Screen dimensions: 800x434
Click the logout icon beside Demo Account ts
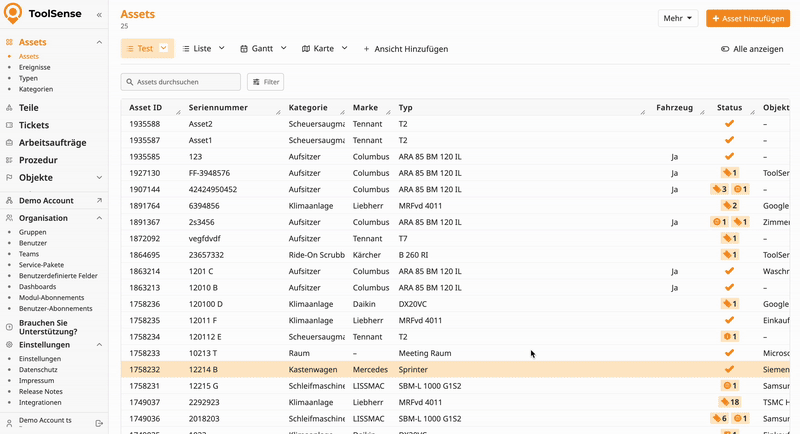[x=99, y=423]
